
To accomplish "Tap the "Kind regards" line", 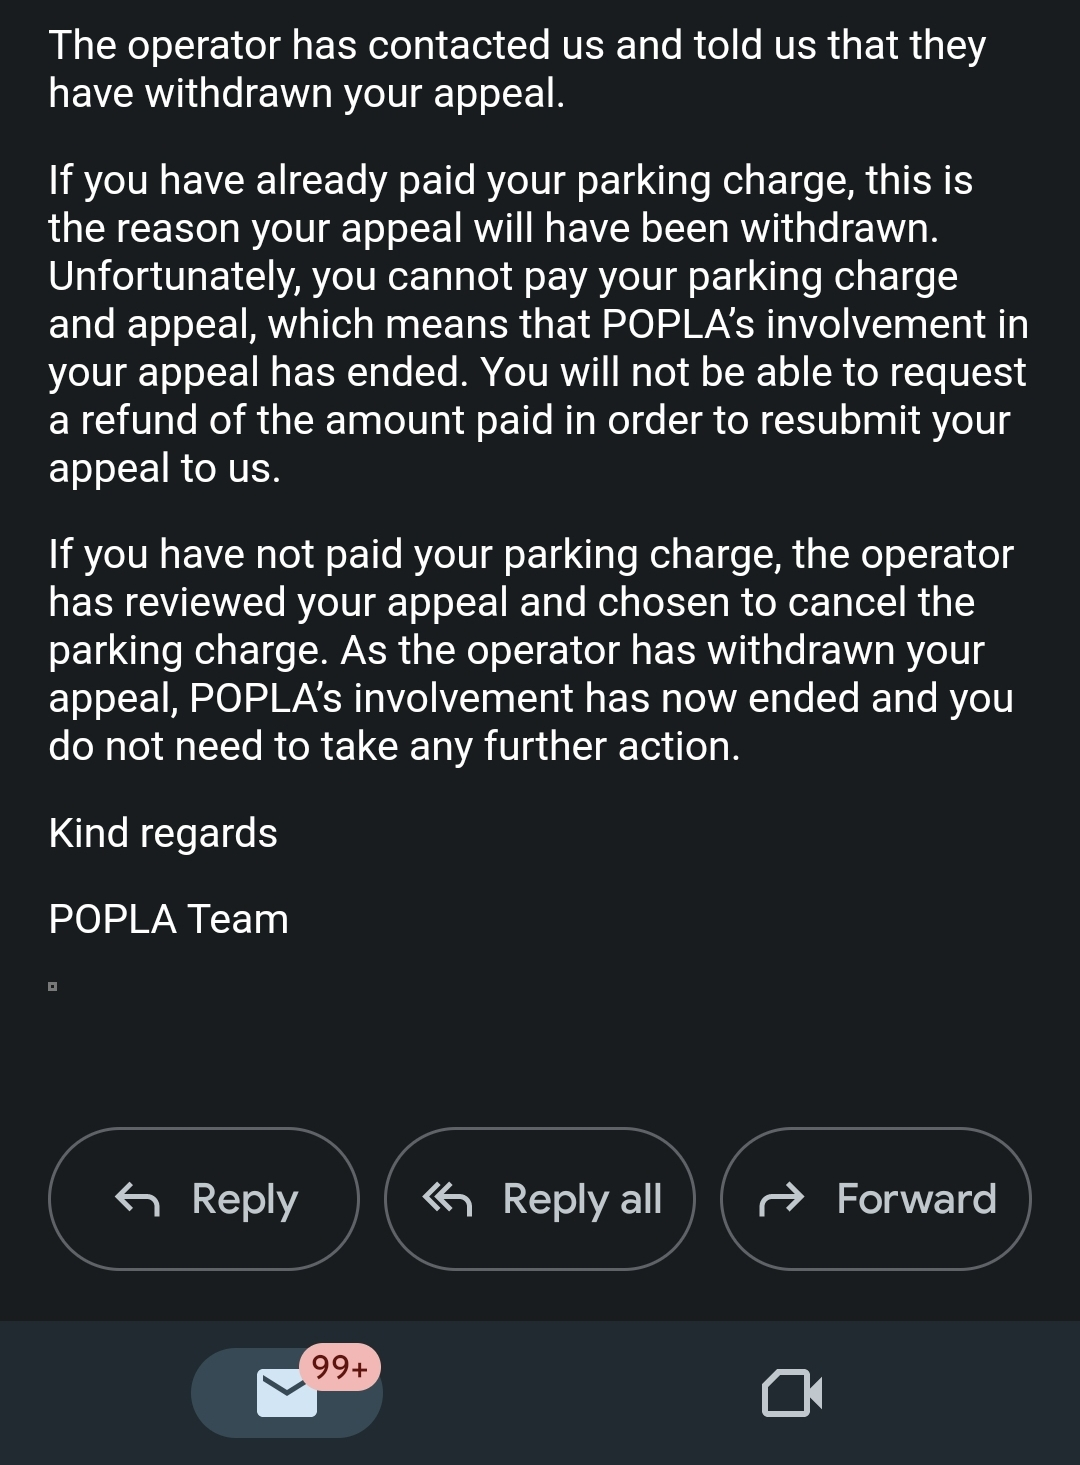I will [163, 833].
